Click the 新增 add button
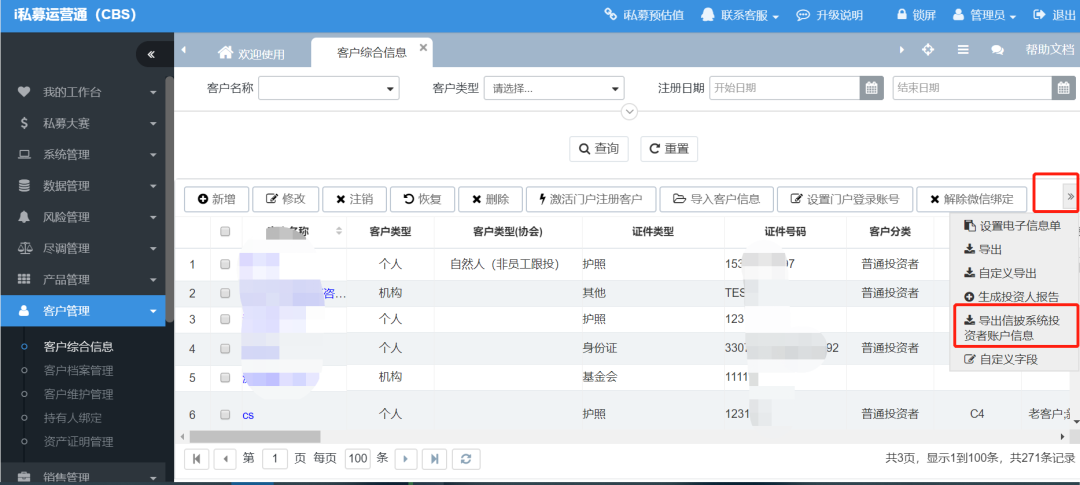This screenshot has width=1080, height=485. pyautogui.click(x=216, y=199)
